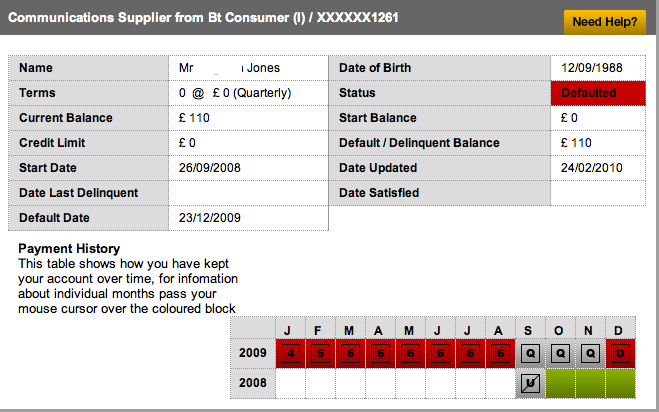Click green December 2008 payment block
Viewport: 659px width, 412px height.
[x=620, y=383]
